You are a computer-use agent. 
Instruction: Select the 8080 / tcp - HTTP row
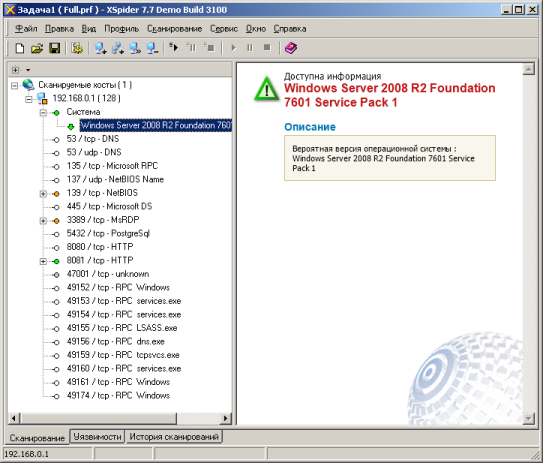100,247
